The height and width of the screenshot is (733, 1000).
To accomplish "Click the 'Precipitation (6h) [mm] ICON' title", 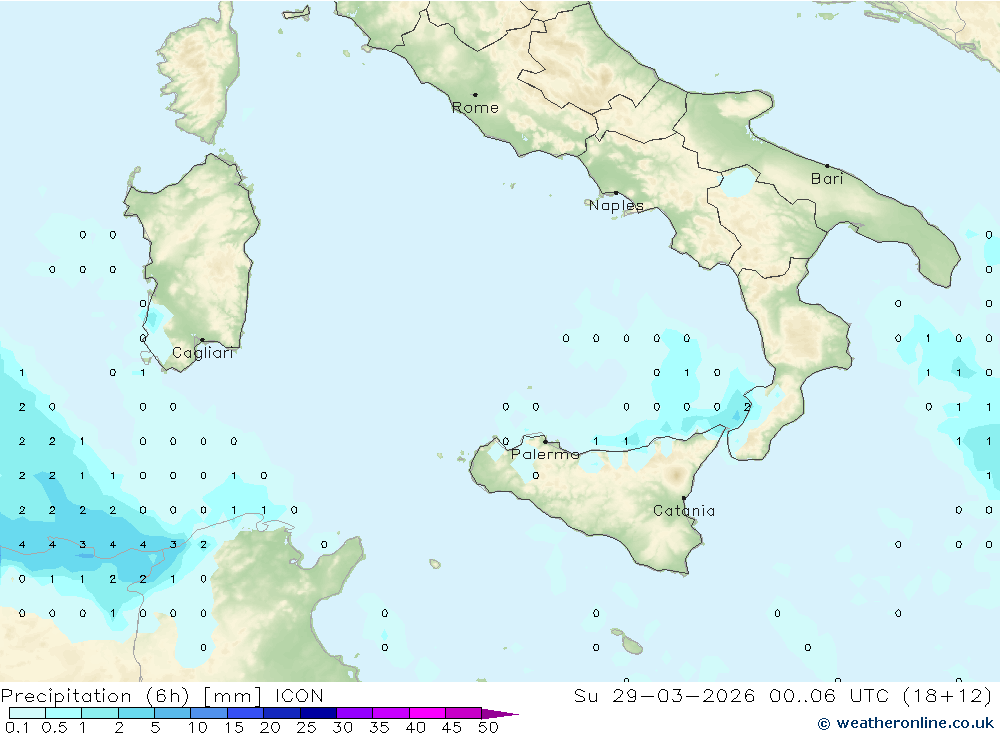I will (x=162, y=696).
